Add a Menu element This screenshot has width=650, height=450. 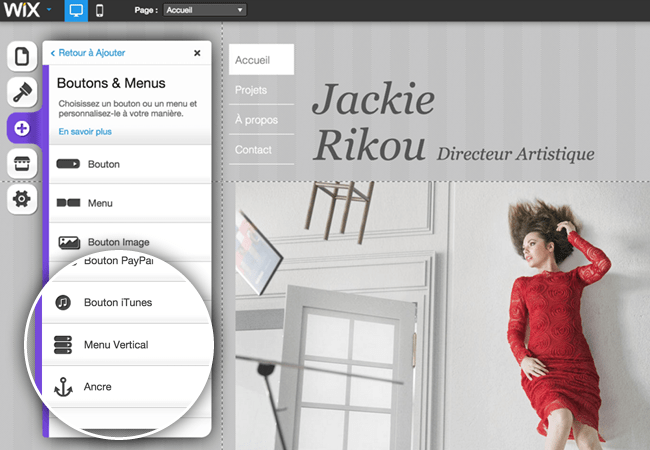pyautogui.click(x=130, y=203)
